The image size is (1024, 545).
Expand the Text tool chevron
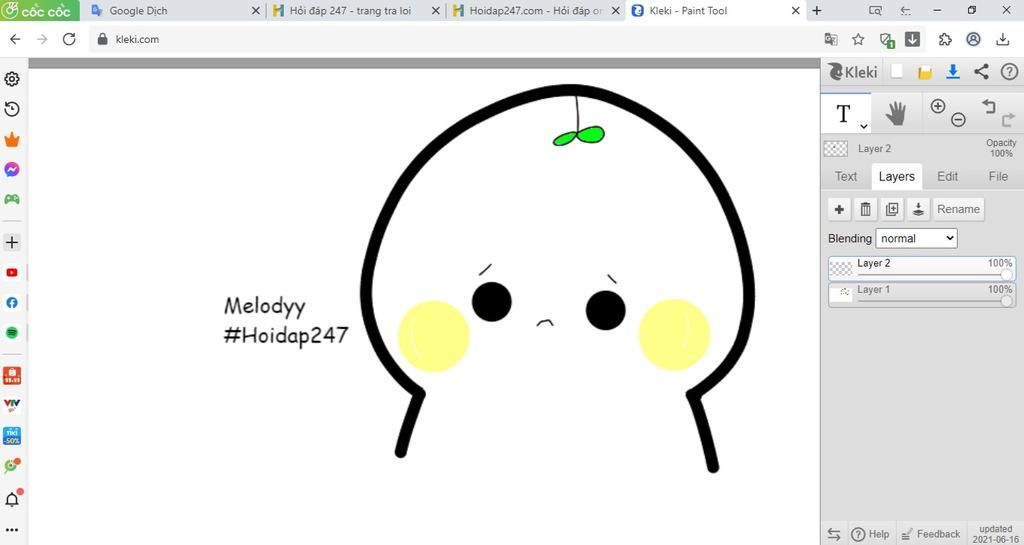pos(863,126)
